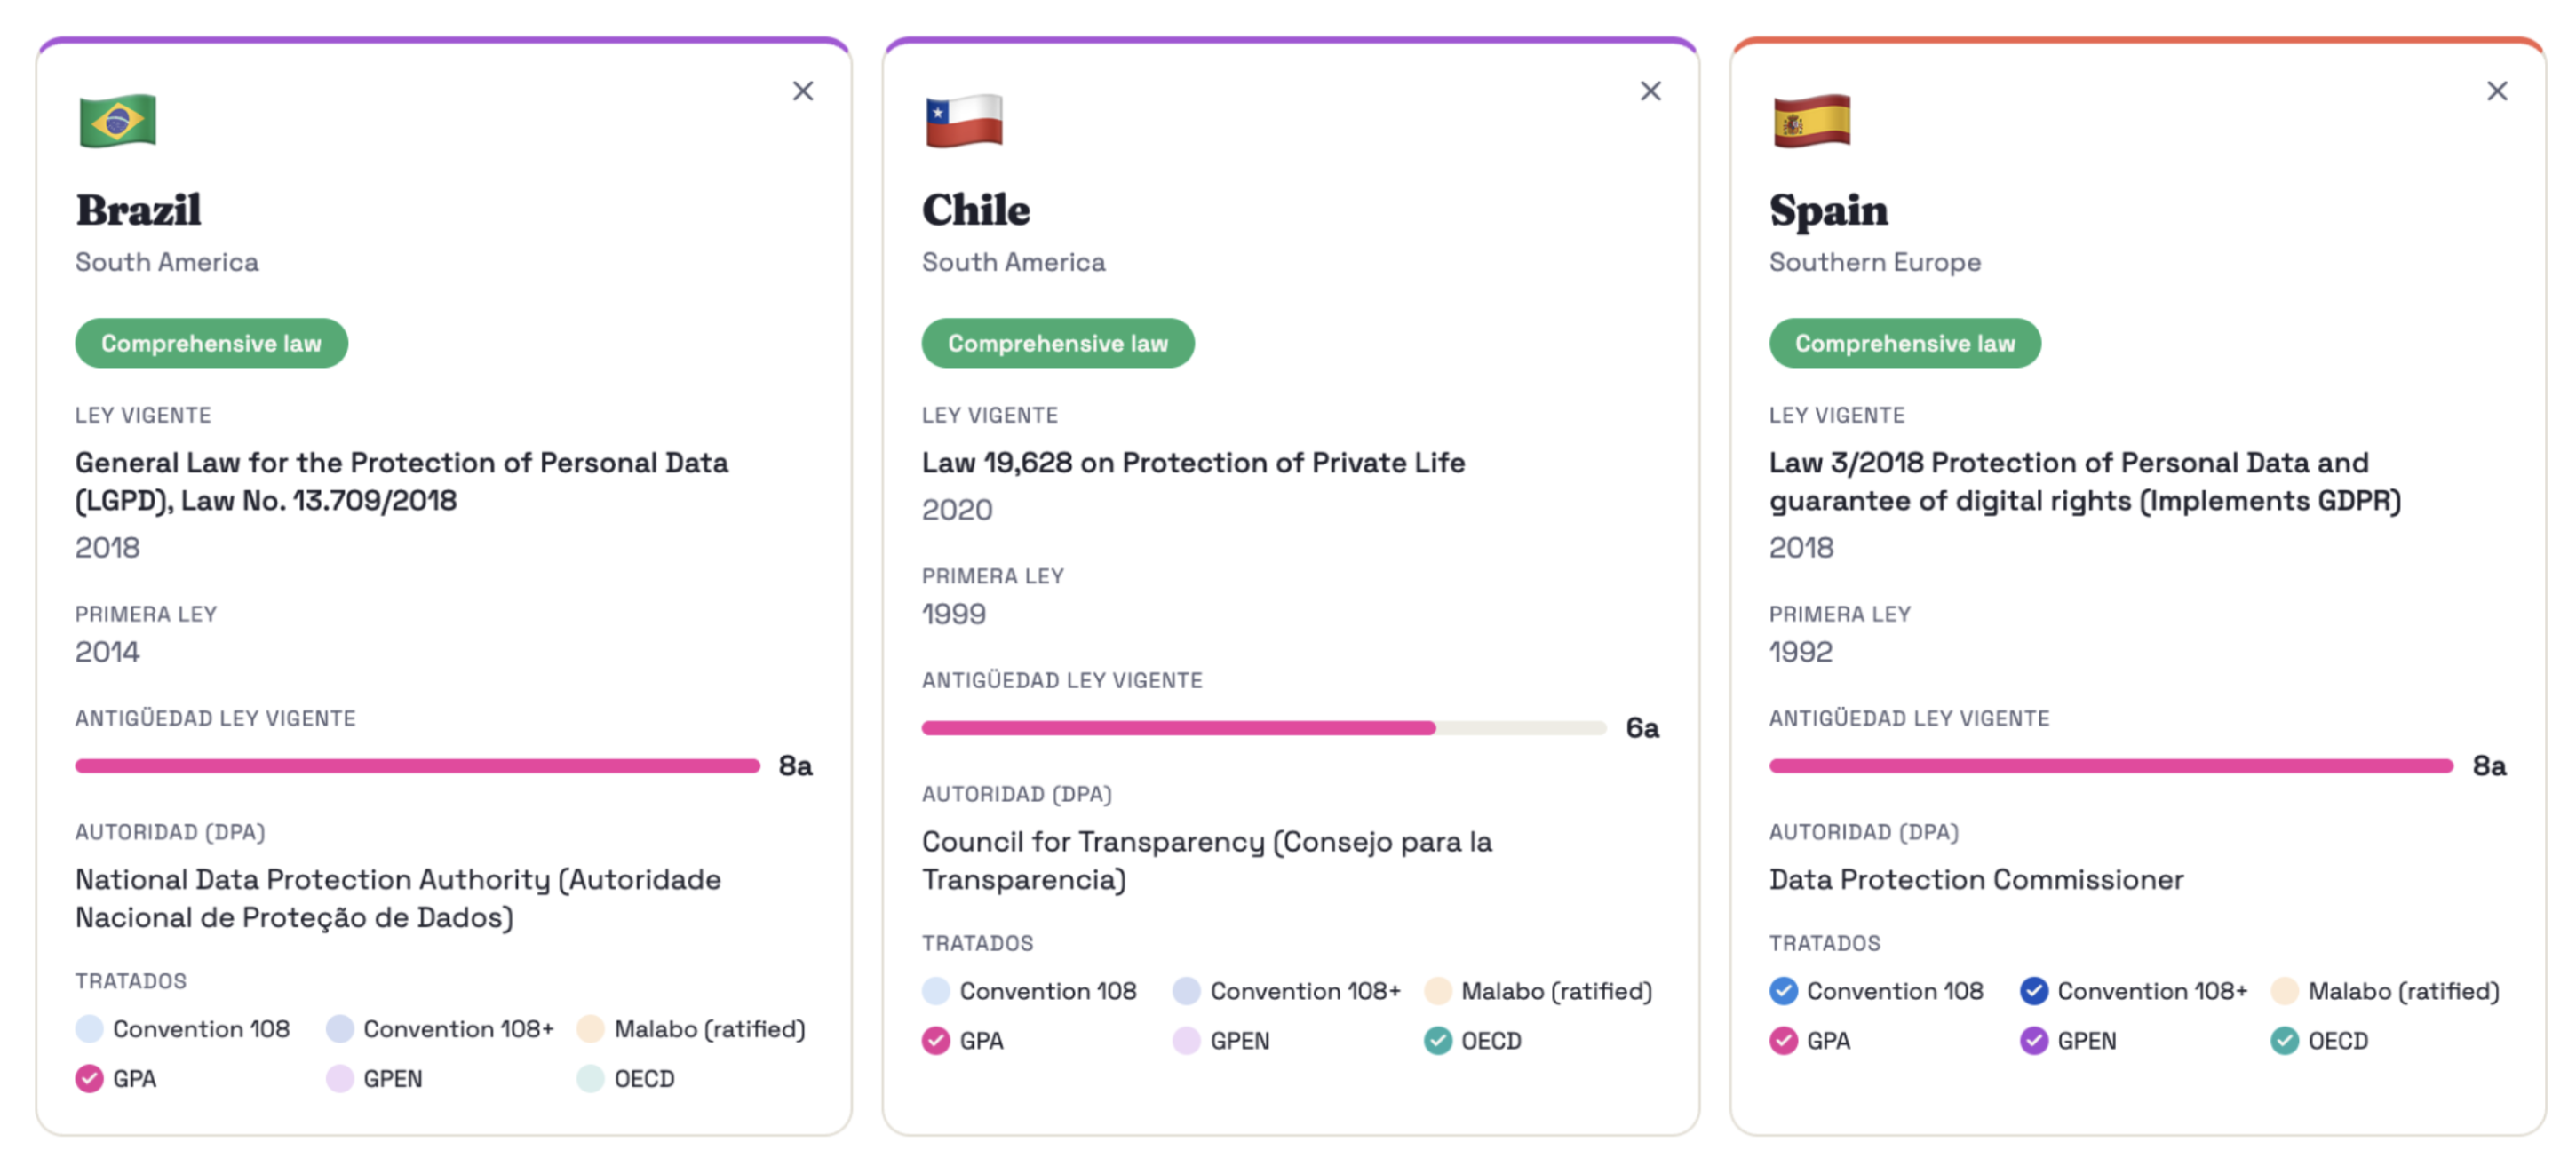Click Chile's law age progress bar

click(1263, 727)
